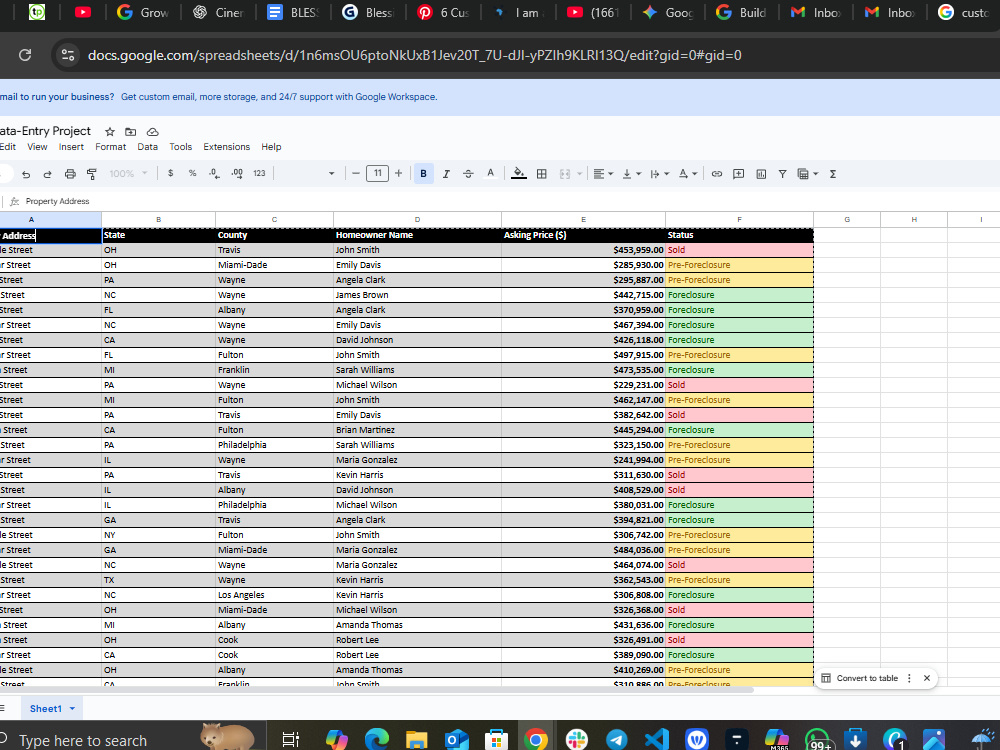Print the spreadsheet using the printer icon

click(x=70, y=173)
